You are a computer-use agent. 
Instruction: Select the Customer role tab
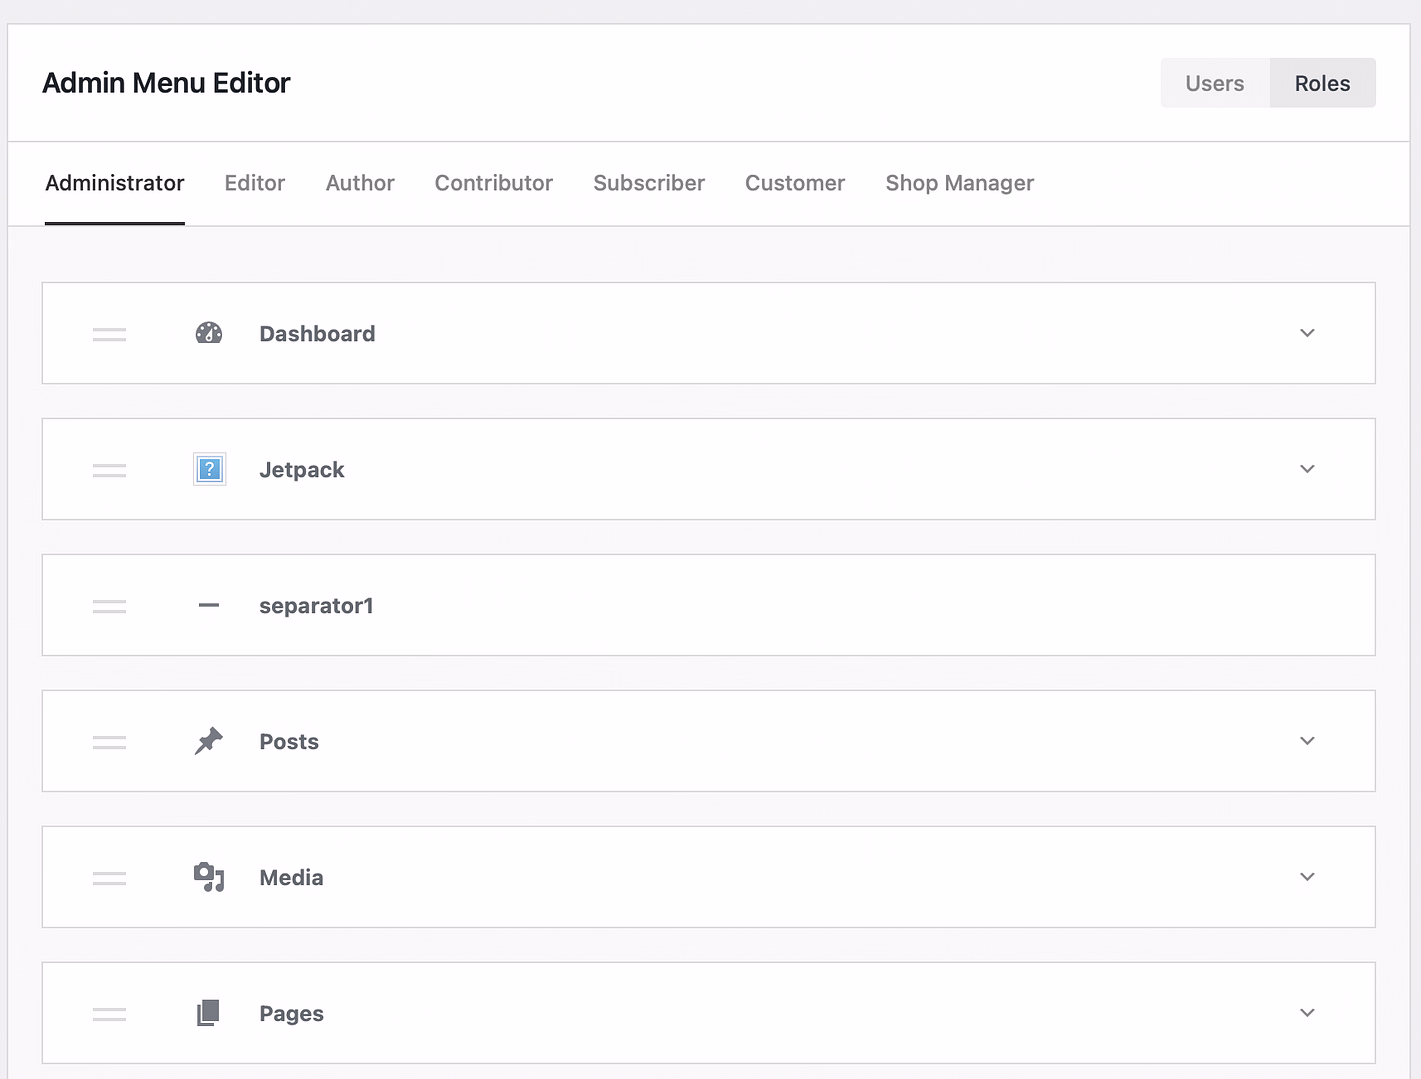tap(795, 183)
